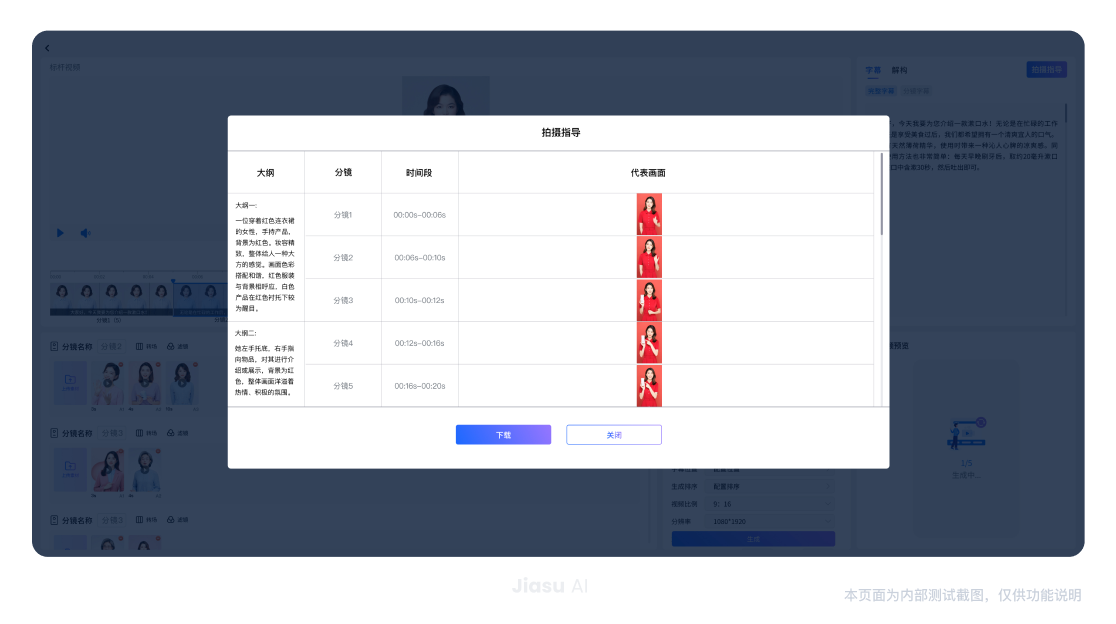
Task: Click the back arrow icon at top left
Action: tap(47, 47)
